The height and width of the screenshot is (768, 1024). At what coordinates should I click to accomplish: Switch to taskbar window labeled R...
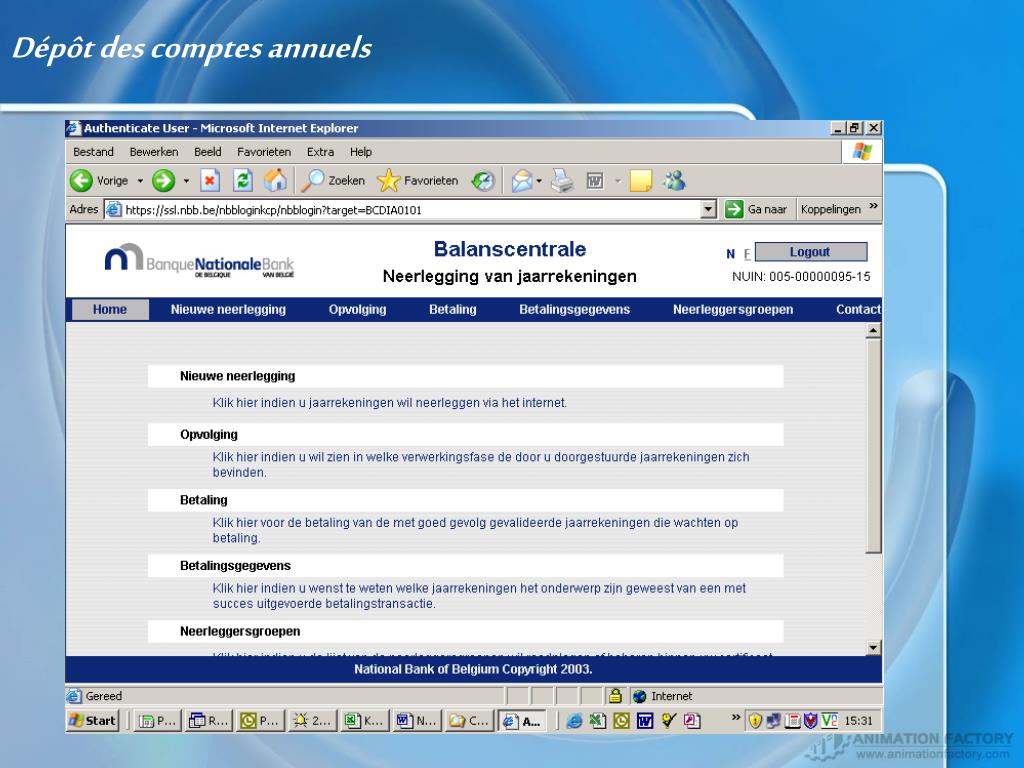click(208, 721)
